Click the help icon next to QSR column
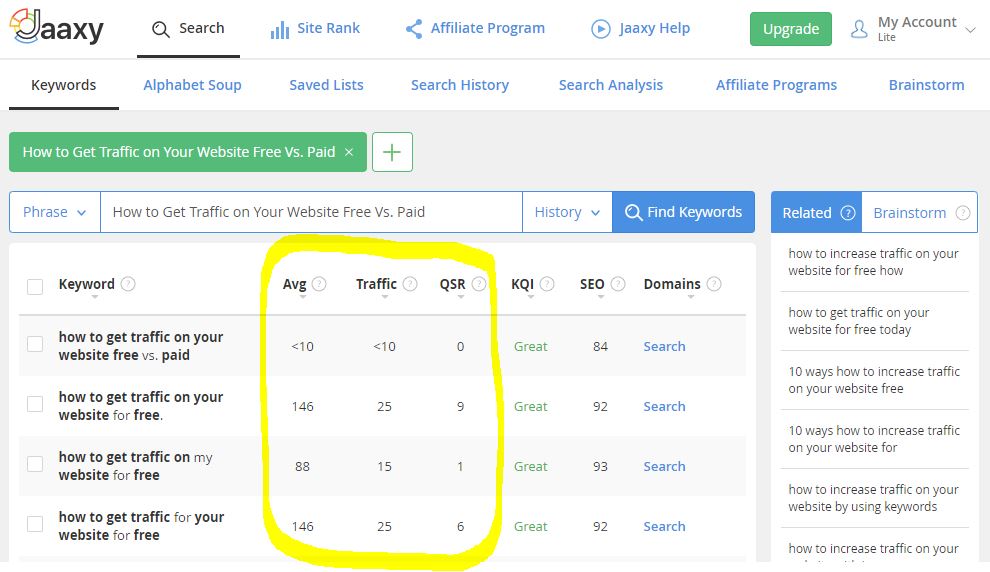 (479, 283)
